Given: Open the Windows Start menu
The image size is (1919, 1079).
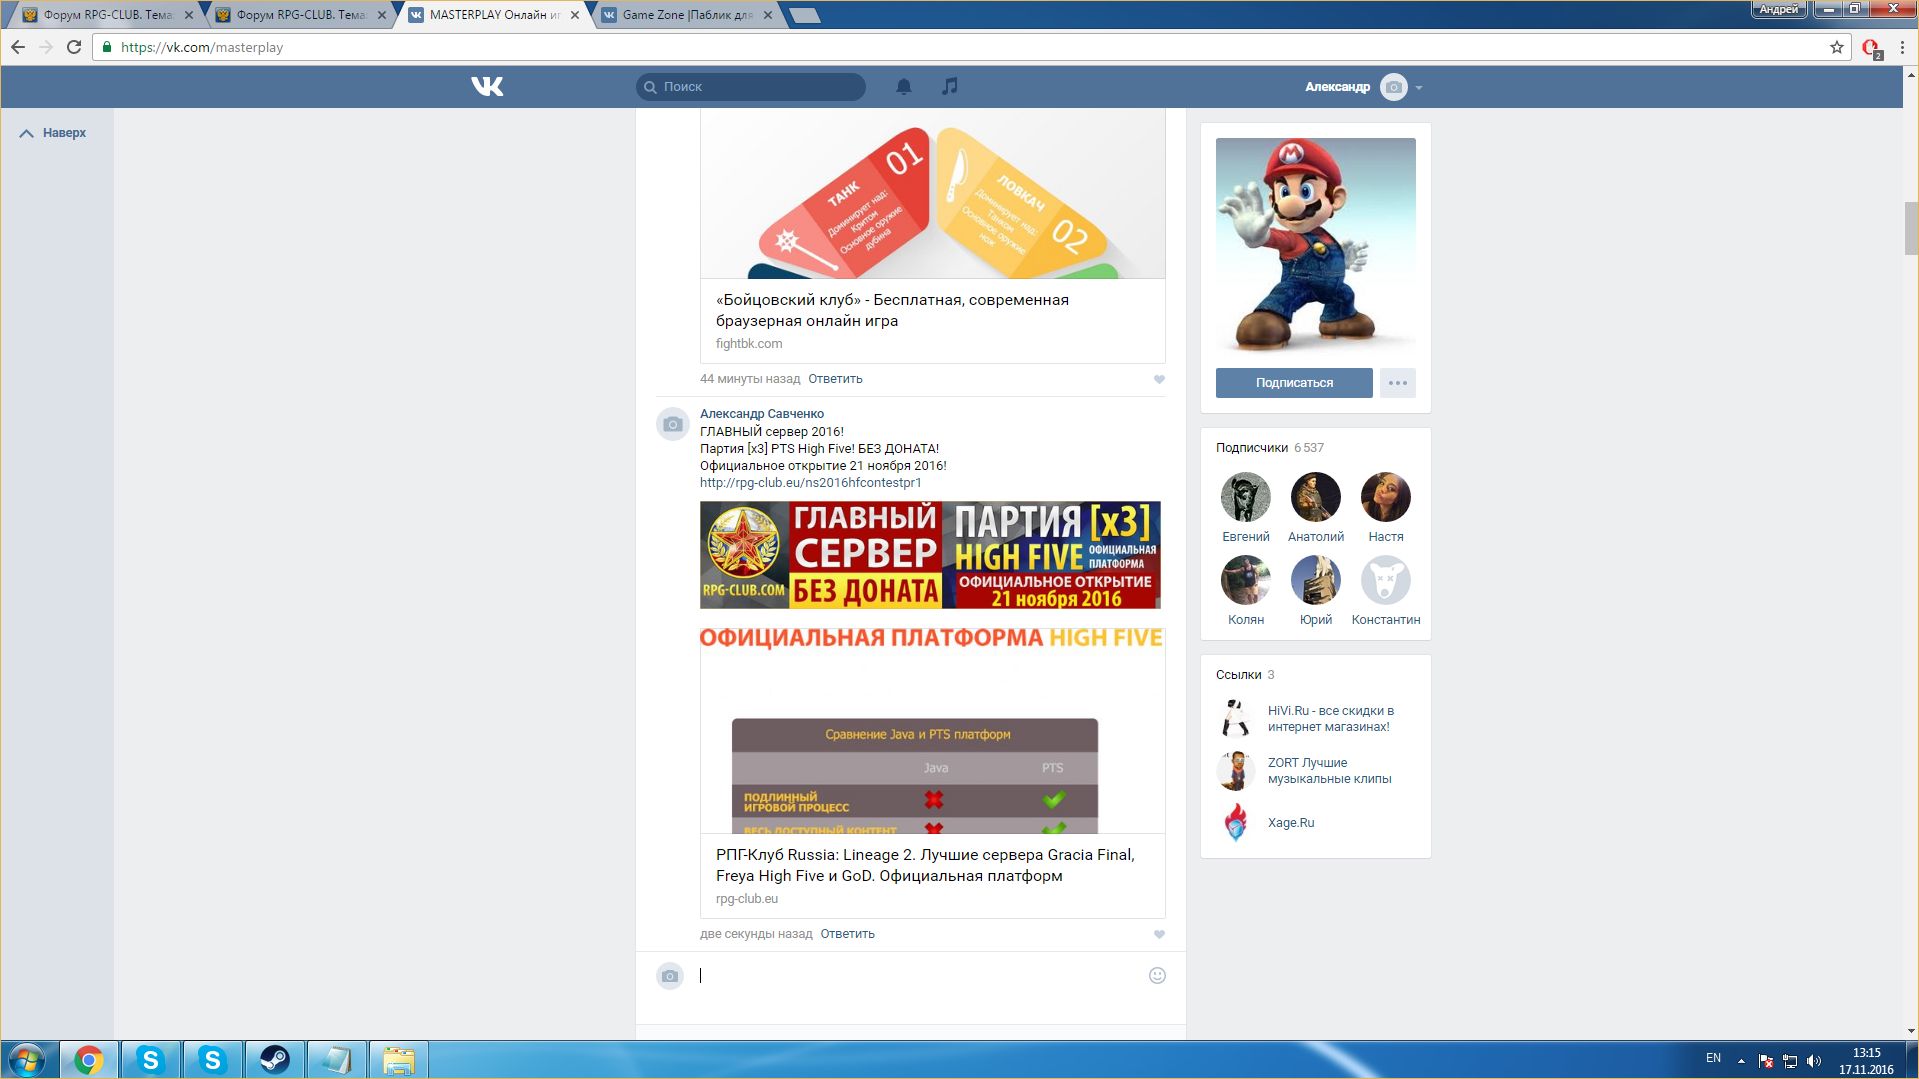Looking at the screenshot, I should coord(27,1060).
